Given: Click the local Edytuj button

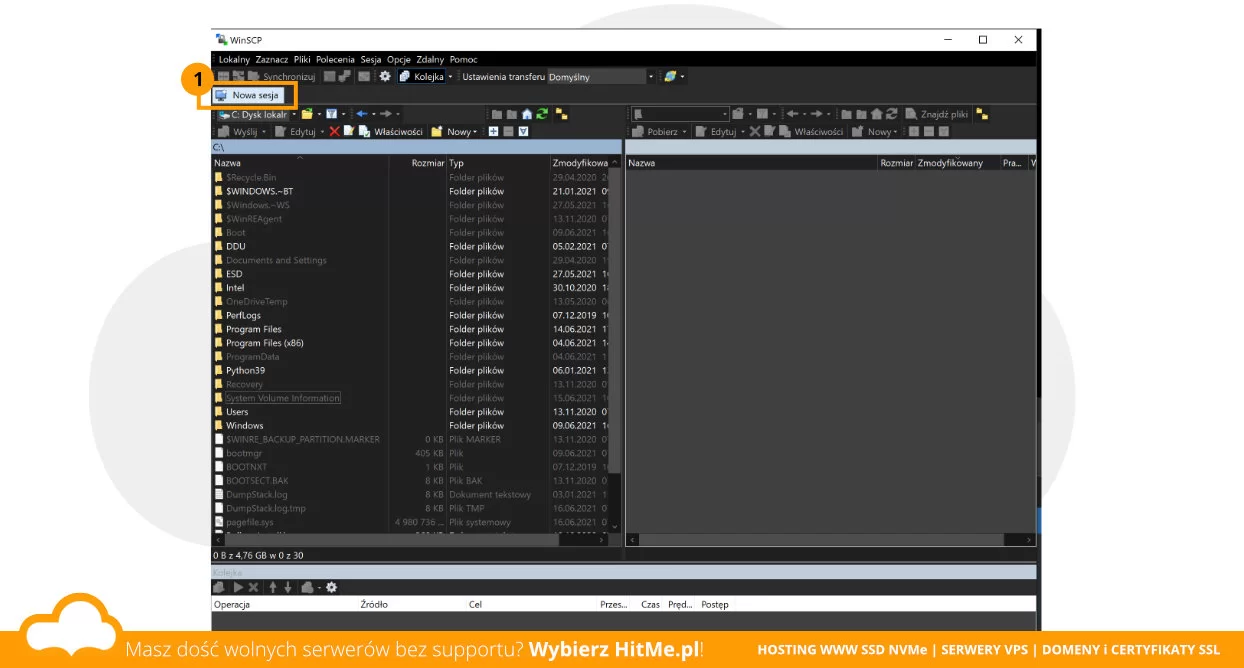Looking at the screenshot, I should 297,131.
